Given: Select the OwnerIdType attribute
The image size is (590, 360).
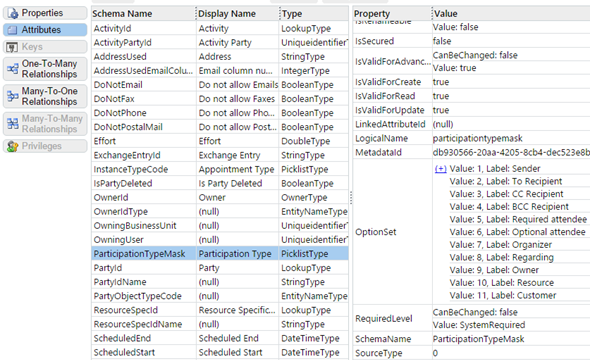Looking at the screenshot, I should click(121, 212).
